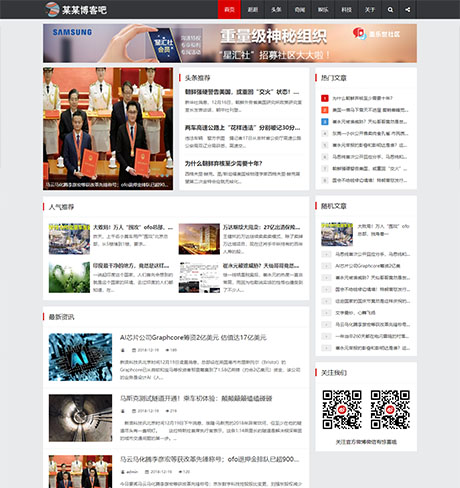Image resolution: width=460 pixels, height=488 pixels.
Task: Click the blog logo icon at top left
Action: point(52,9)
